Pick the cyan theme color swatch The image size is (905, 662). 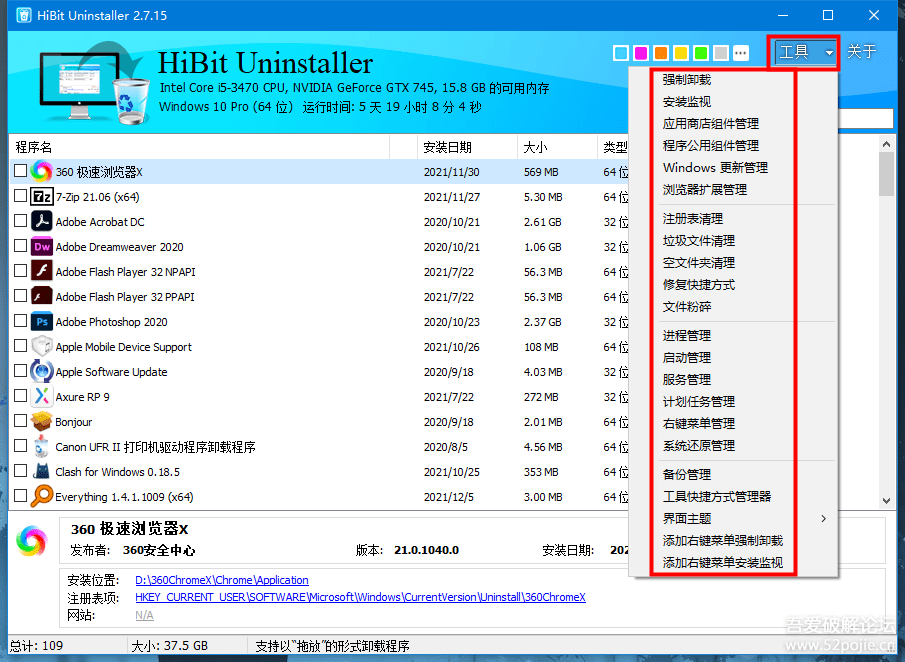621,53
